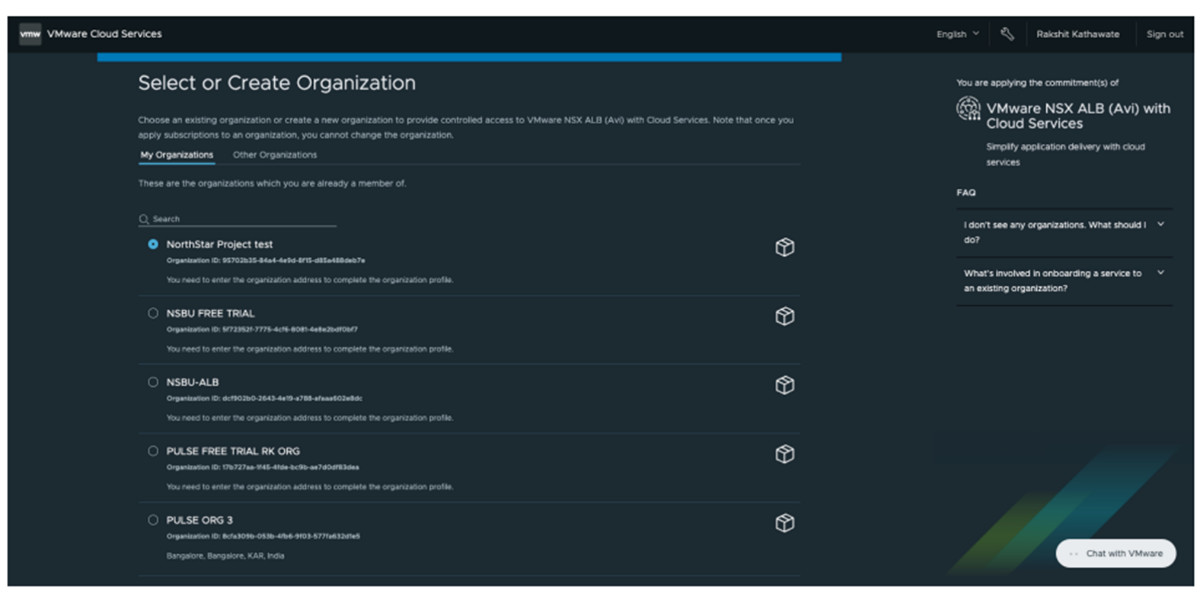Click the VMware NSX ALB service icon
The image size is (1203, 600).
pyautogui.click(x=968, y=109)
